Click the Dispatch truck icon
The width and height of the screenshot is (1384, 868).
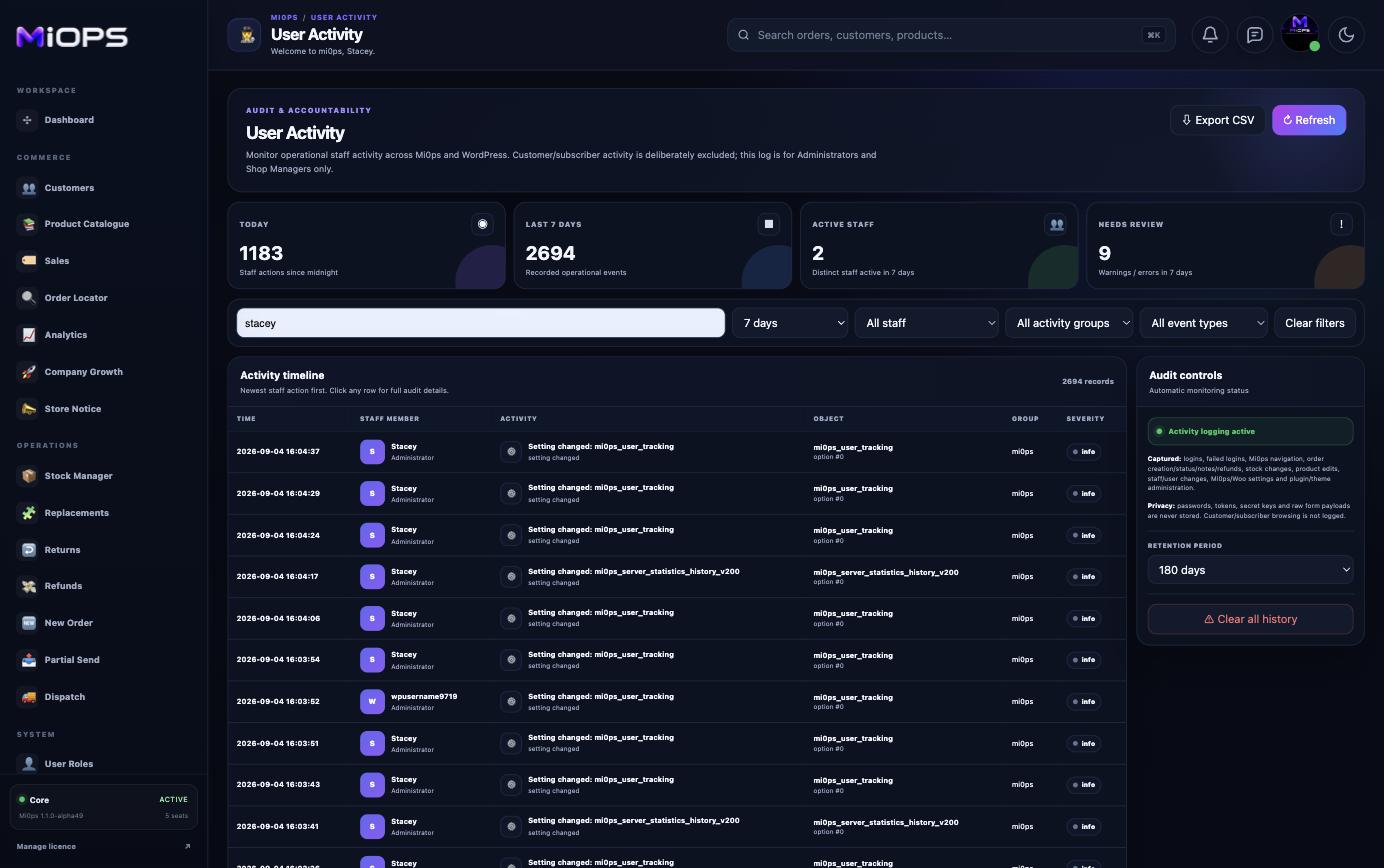pos(28,697)
